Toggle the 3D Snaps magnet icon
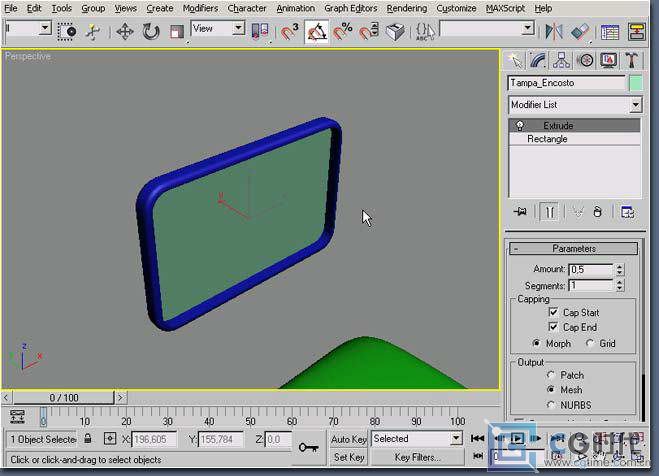This screenshot has width=659, height=476. tap(290, 32)
